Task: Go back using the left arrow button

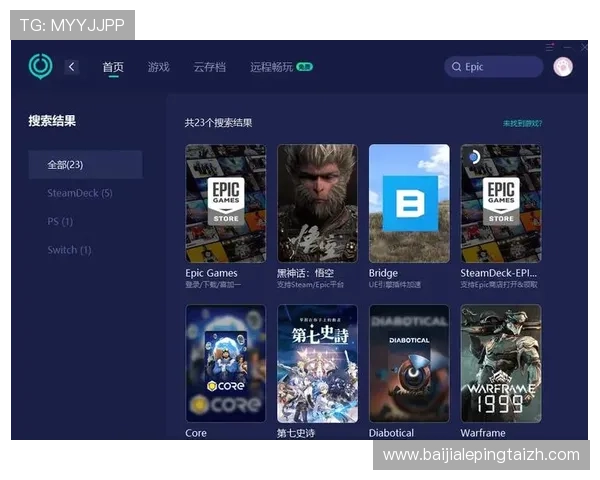Action: [x=71, y=67]
